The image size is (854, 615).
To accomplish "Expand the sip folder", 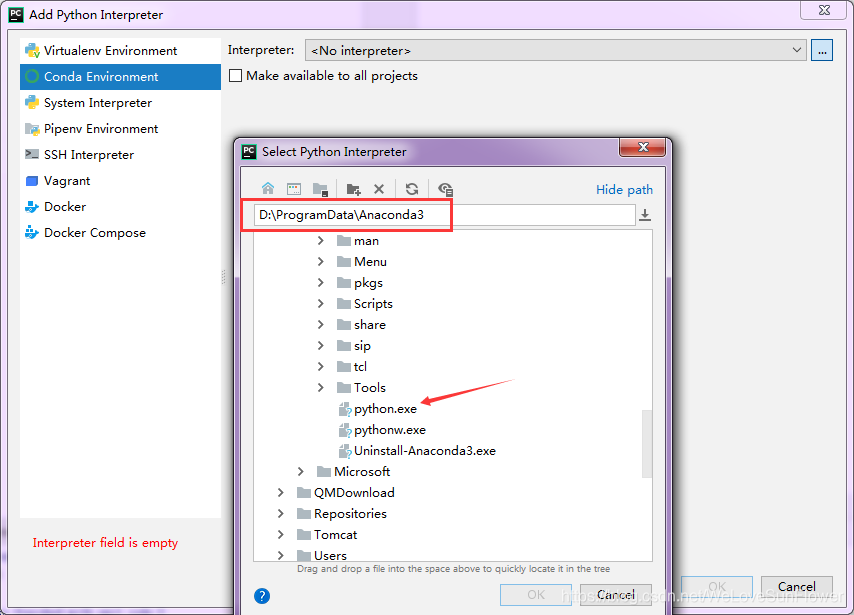I will [321, 345].
